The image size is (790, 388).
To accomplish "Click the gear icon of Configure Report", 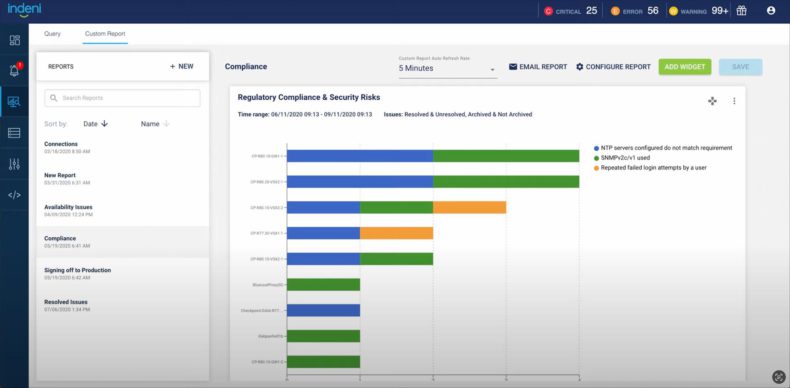I will coord(579,67).
